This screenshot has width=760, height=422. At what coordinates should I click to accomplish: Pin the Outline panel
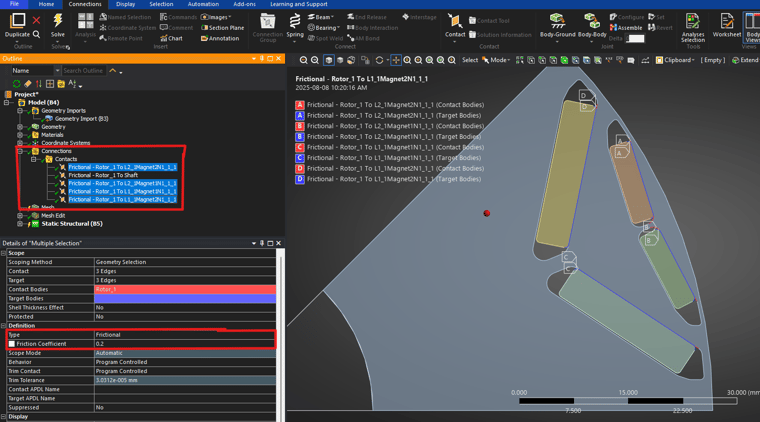(262, 58)
